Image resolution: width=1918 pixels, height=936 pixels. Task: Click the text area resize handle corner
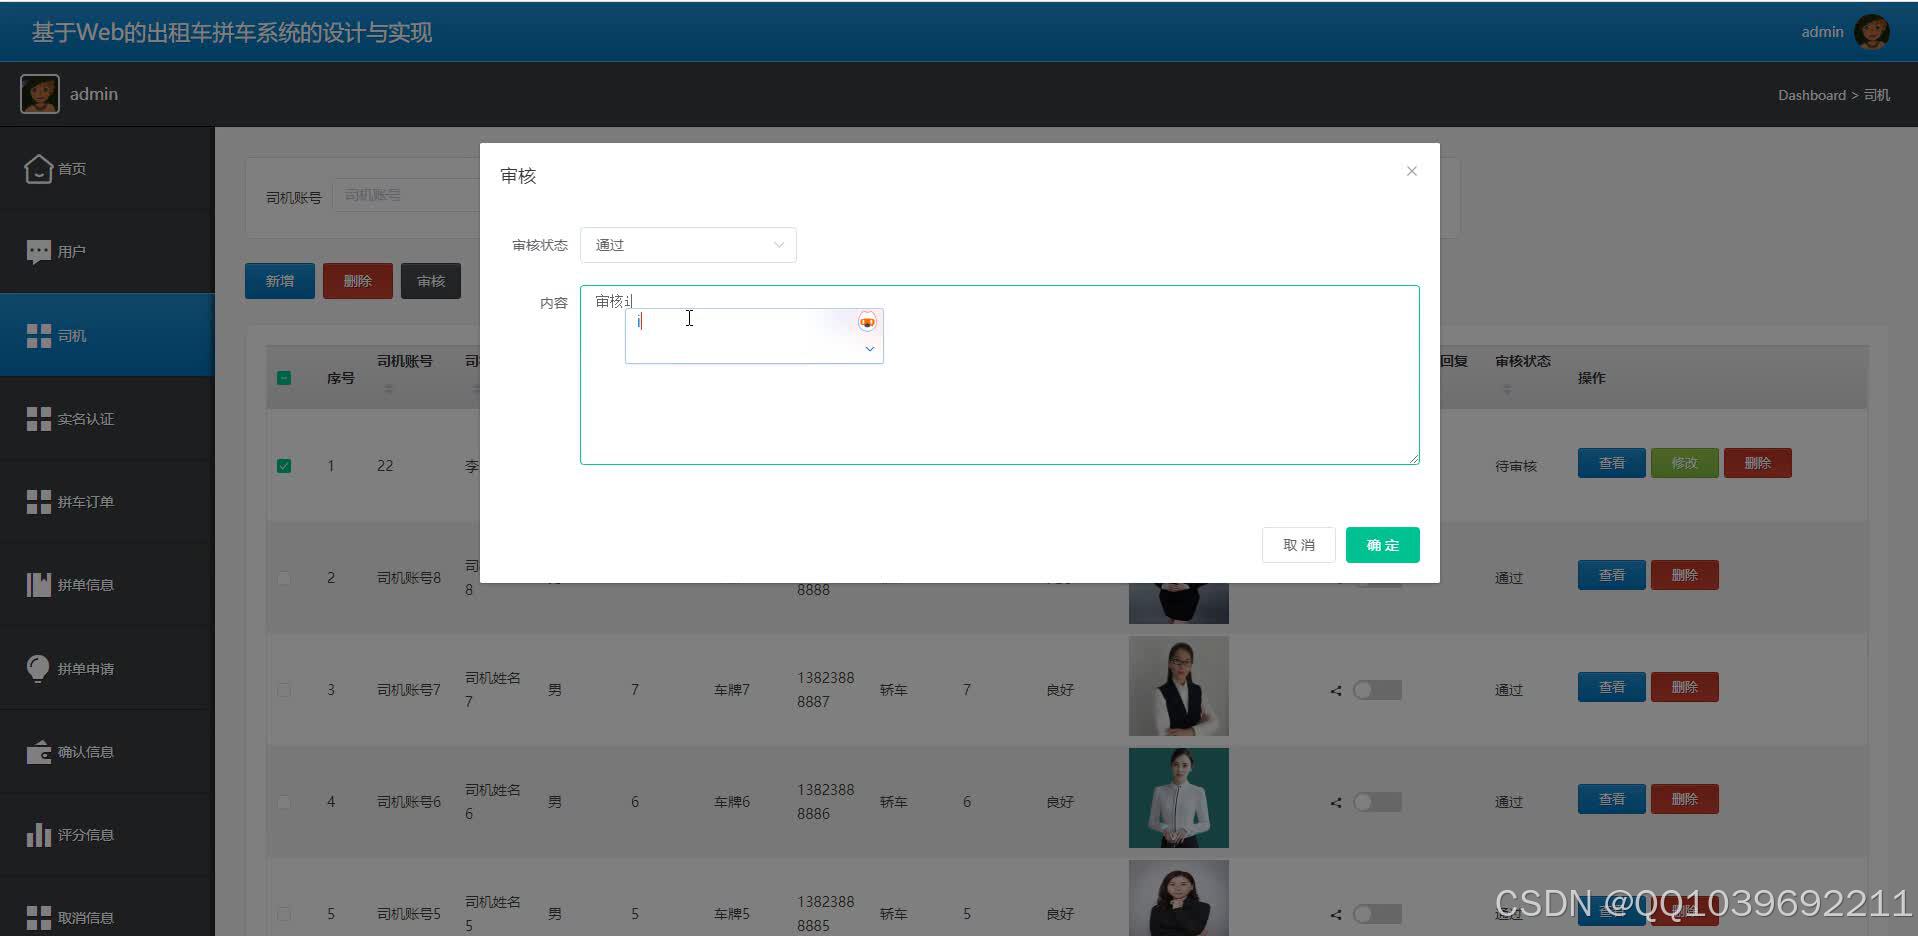(x=1414, y=459)
